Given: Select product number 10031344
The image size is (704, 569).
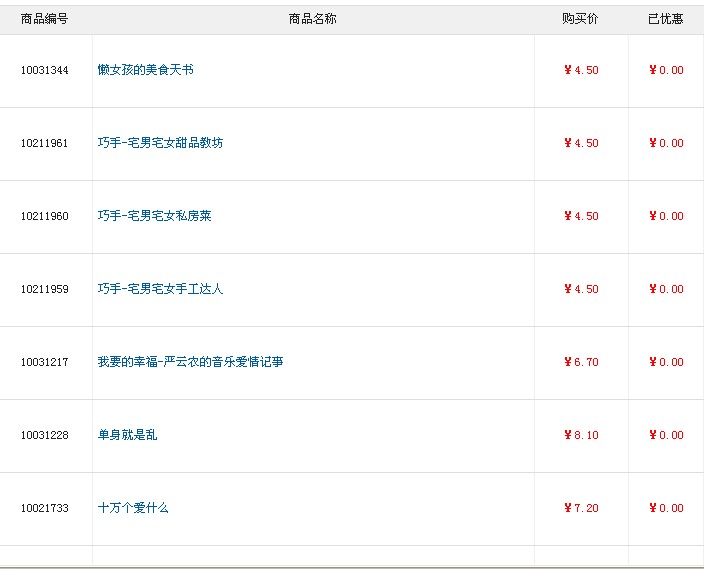Looking at the screenshot, I should click(x=44, y=70).
